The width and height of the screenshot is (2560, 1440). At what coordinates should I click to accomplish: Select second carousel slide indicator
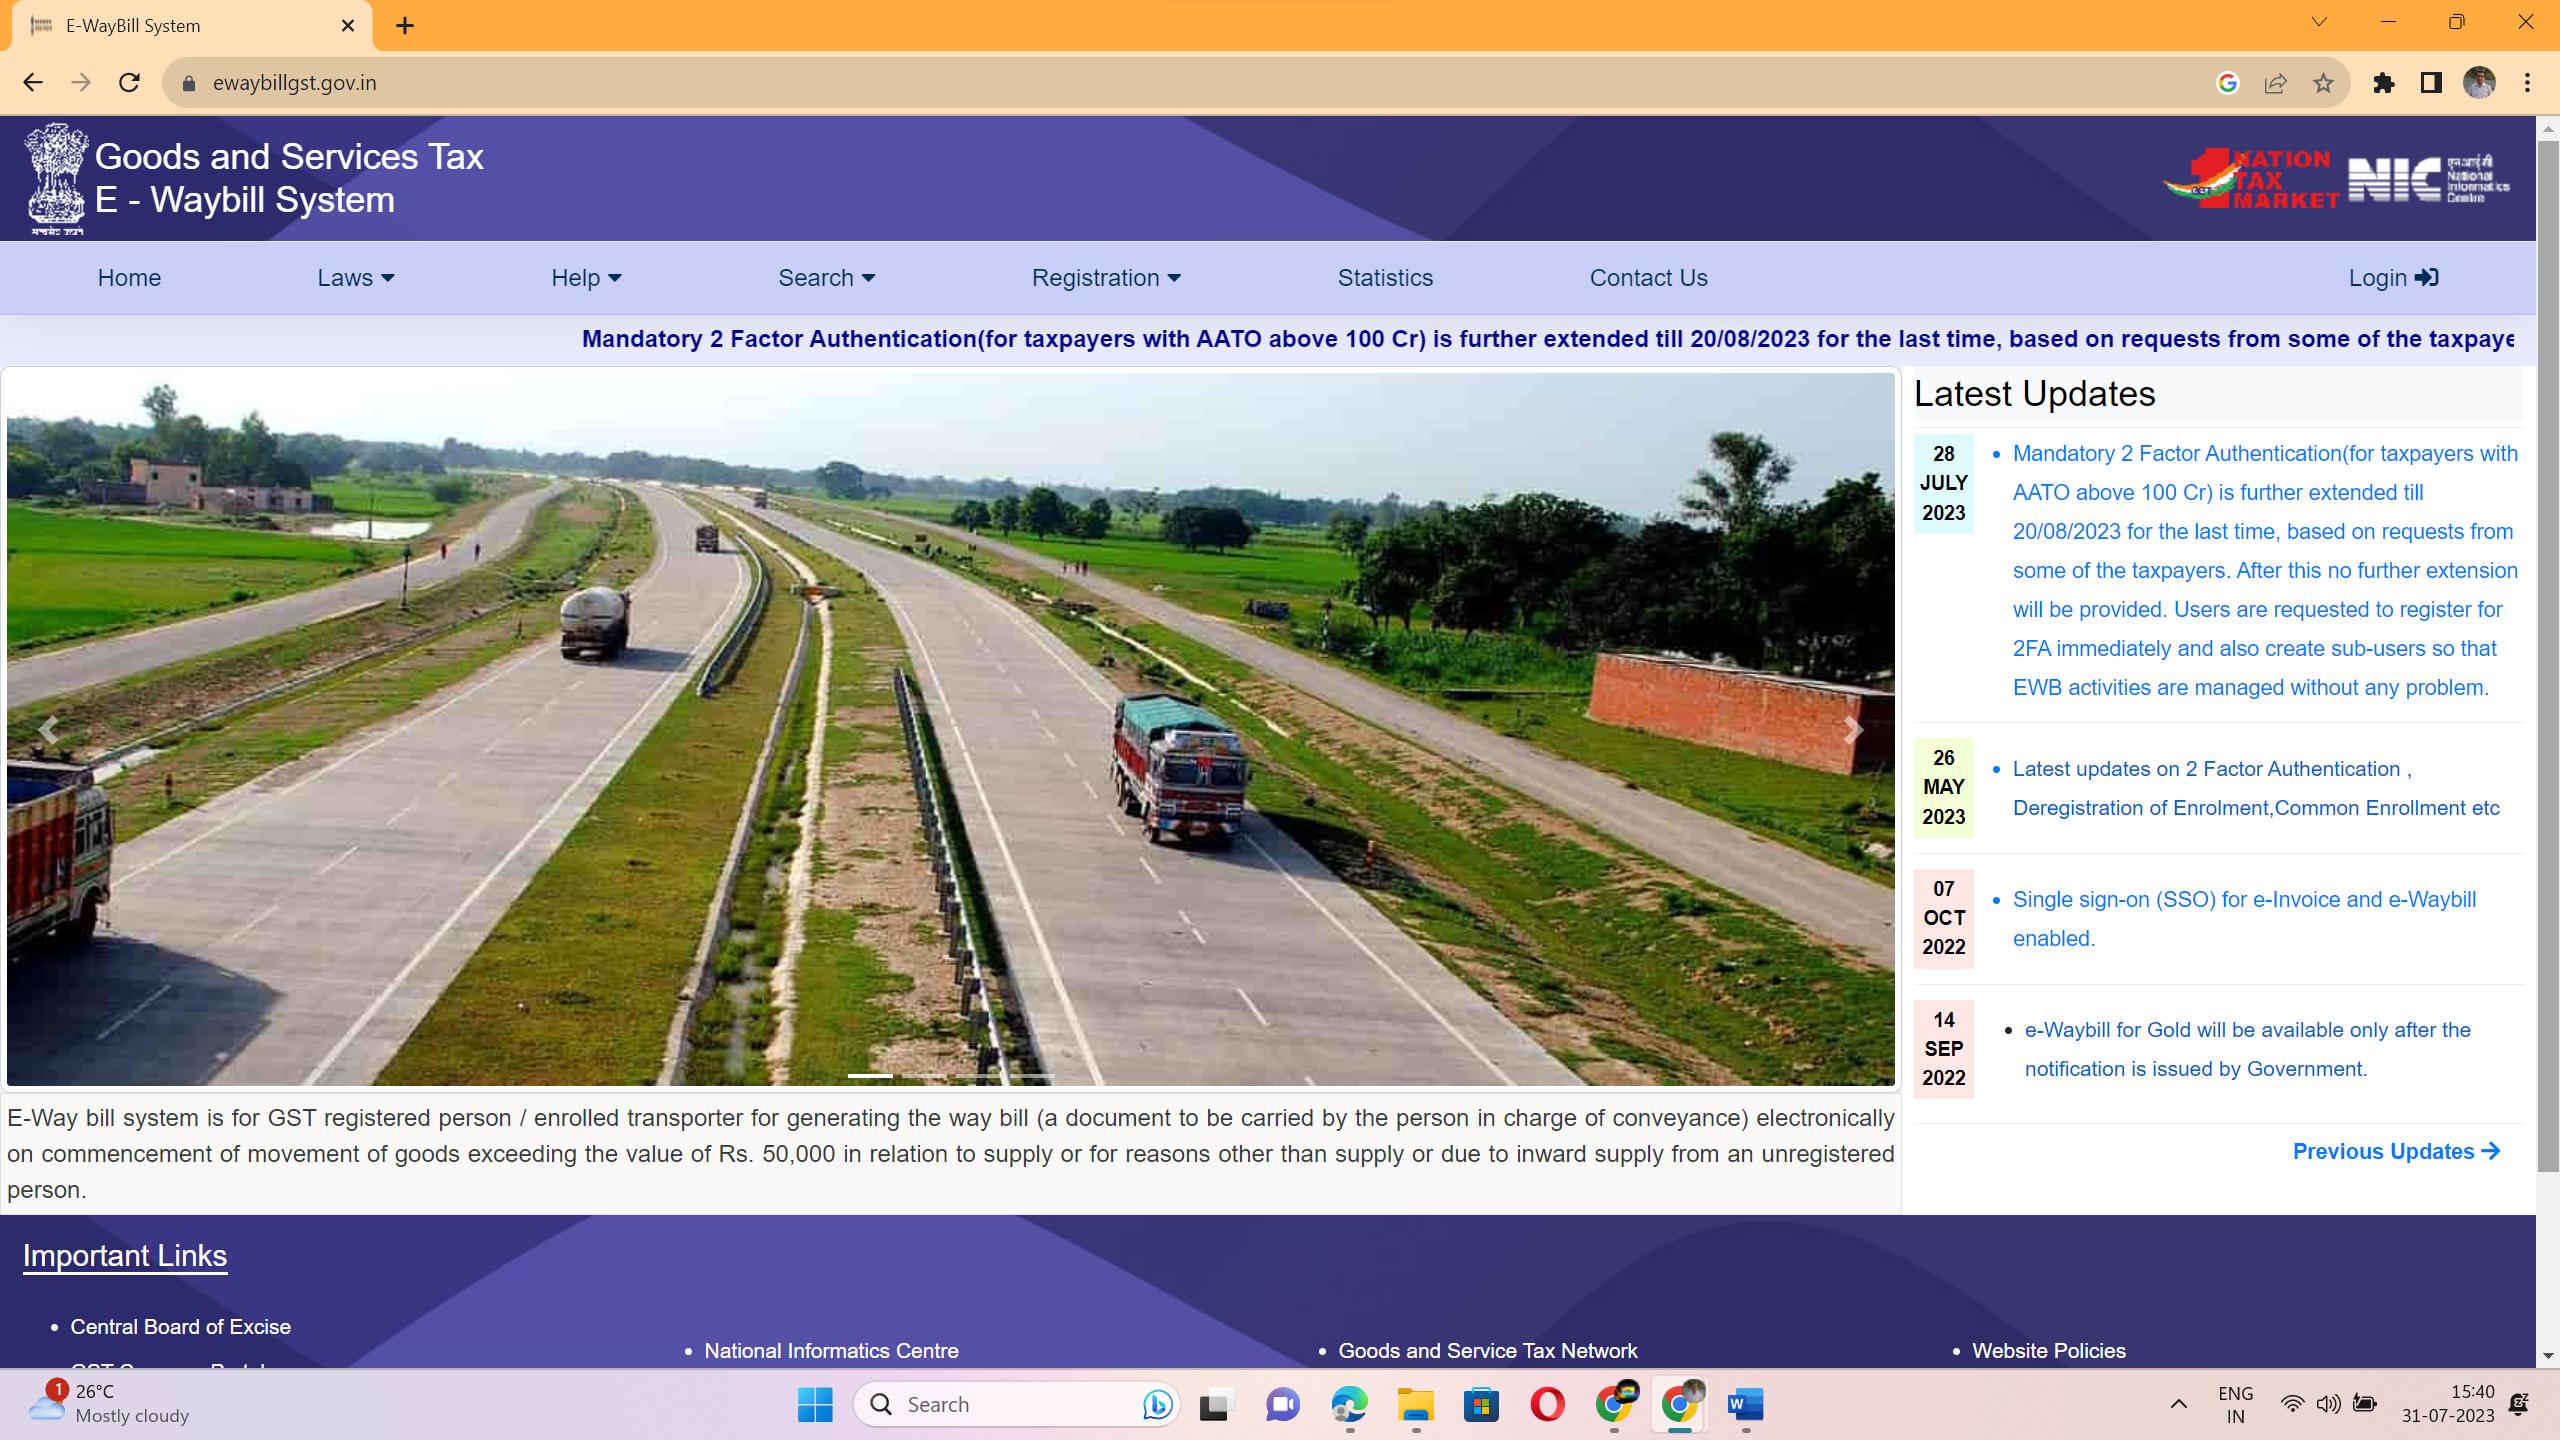[x=924, y=1076]
